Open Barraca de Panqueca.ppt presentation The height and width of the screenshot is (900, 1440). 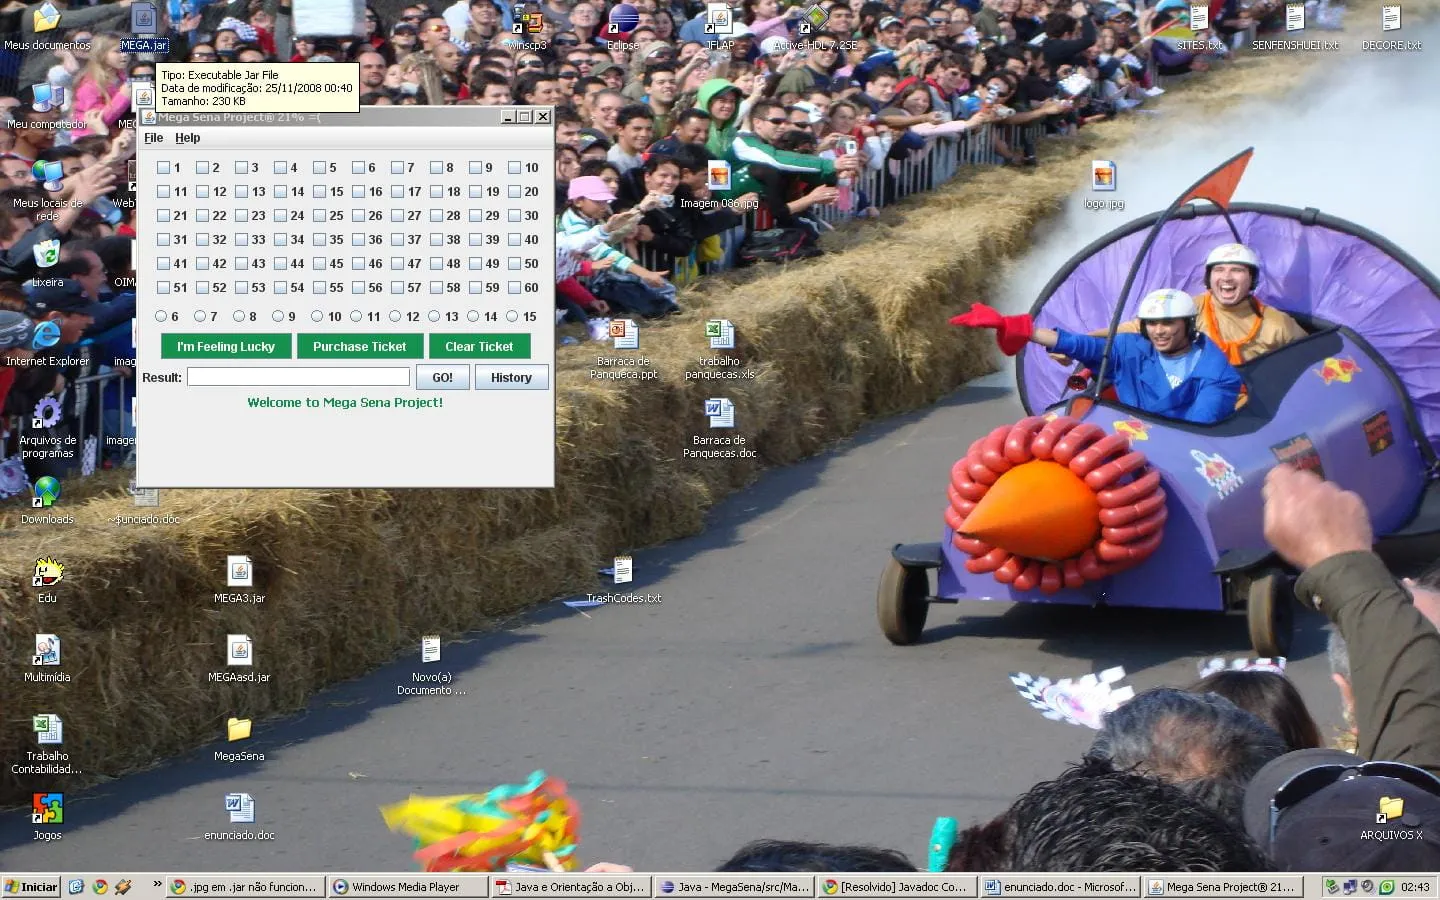[624, 350]
